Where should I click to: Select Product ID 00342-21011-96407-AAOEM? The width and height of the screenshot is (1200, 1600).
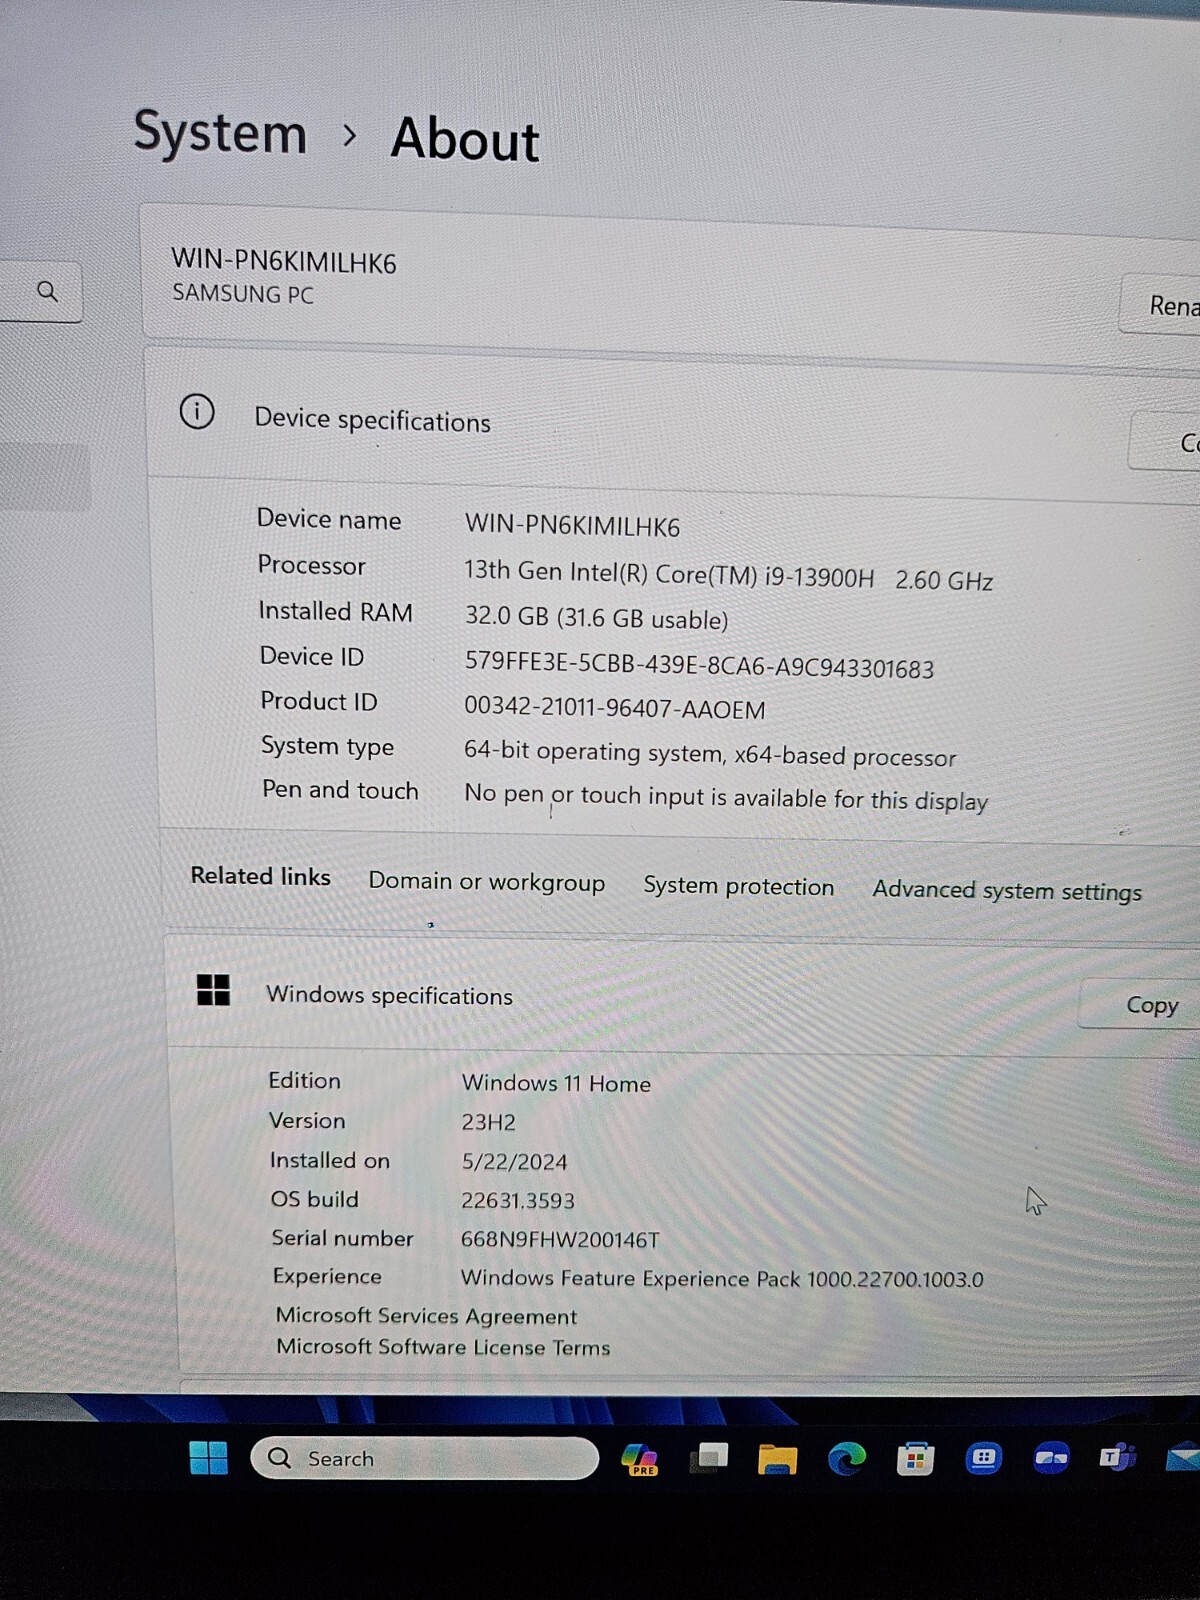click(x=614, y=708)
